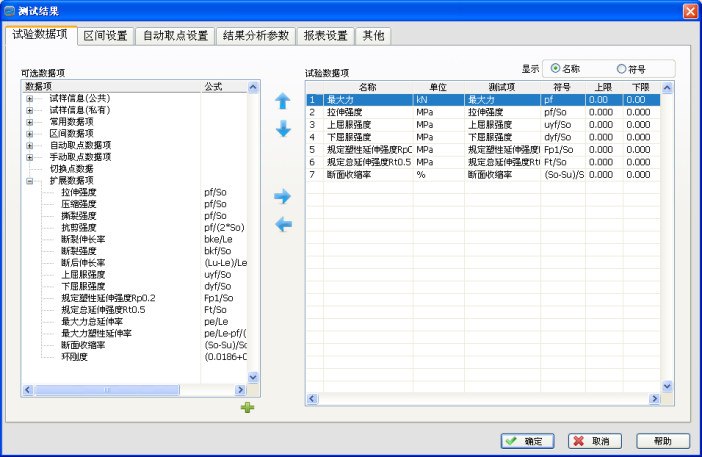Click the green plus add icon

pos(247,406)
